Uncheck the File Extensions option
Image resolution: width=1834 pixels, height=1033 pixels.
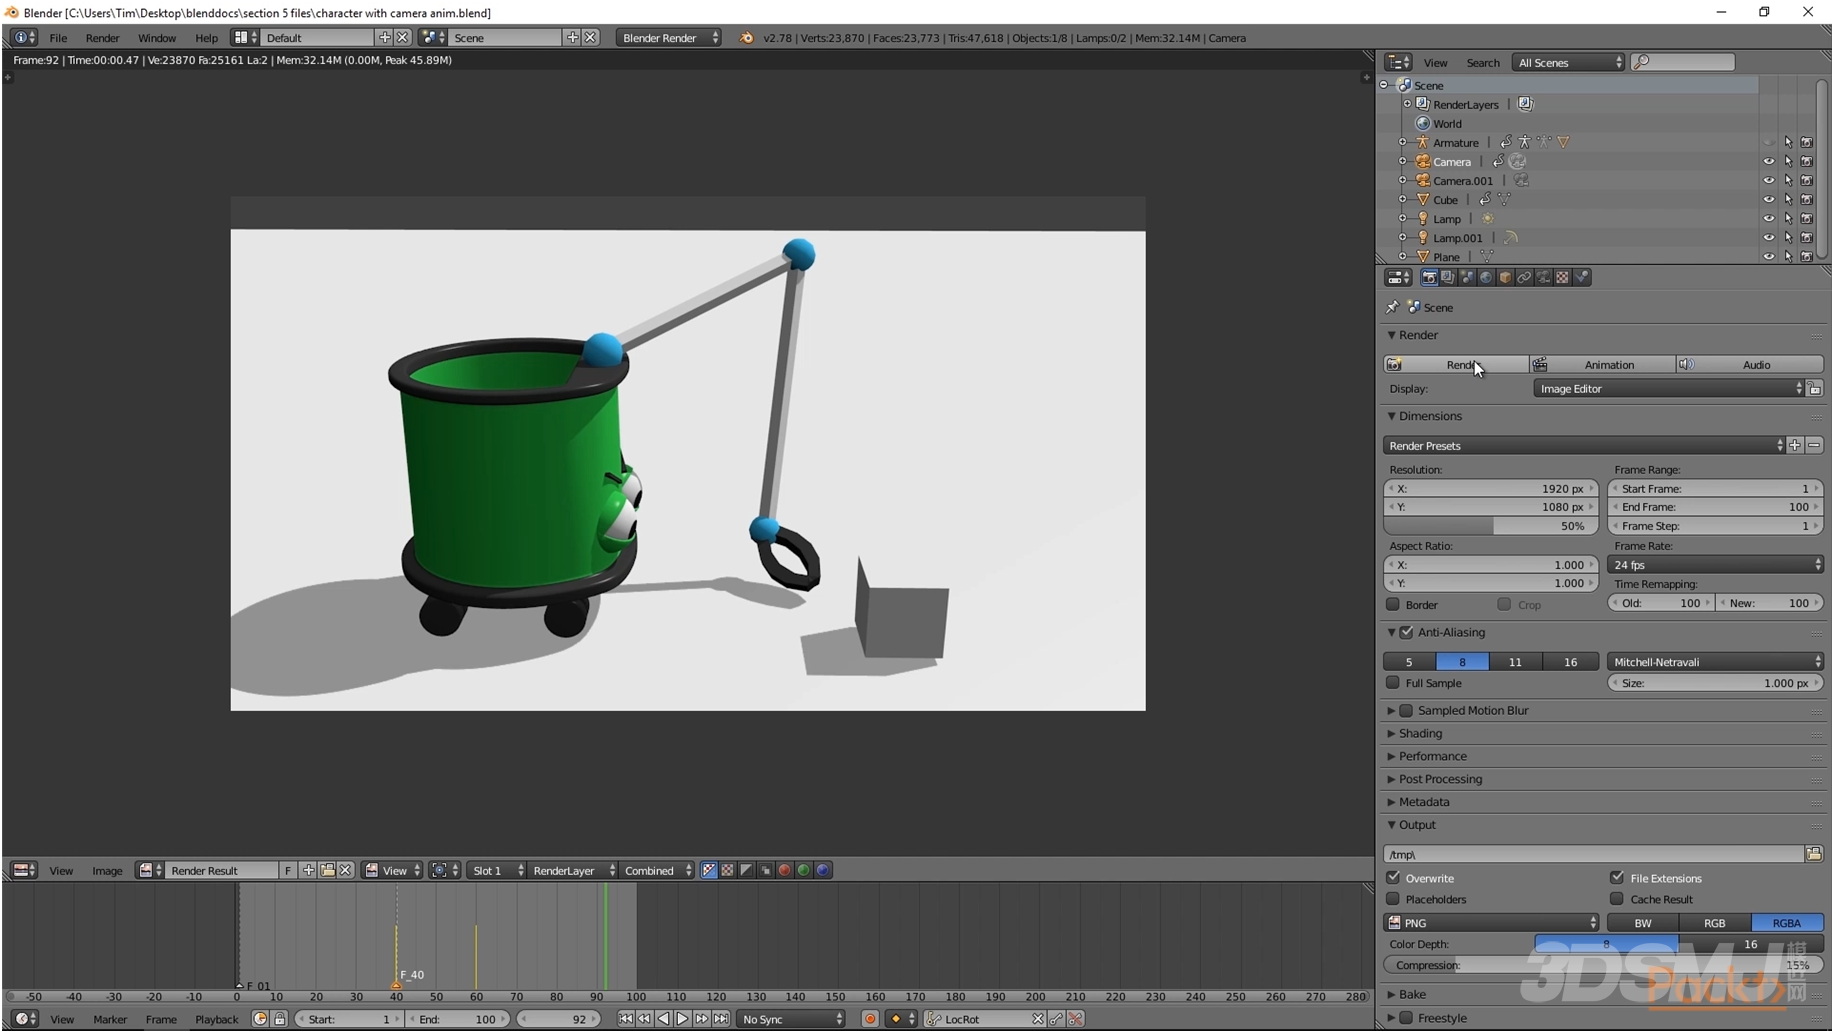pos(1617,878)
